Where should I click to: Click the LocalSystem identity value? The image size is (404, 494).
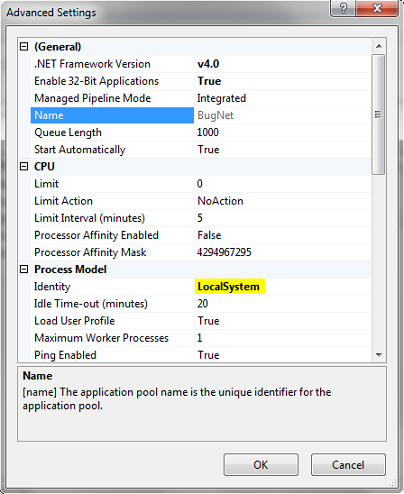pyautogui.click(x=228, y=287)
